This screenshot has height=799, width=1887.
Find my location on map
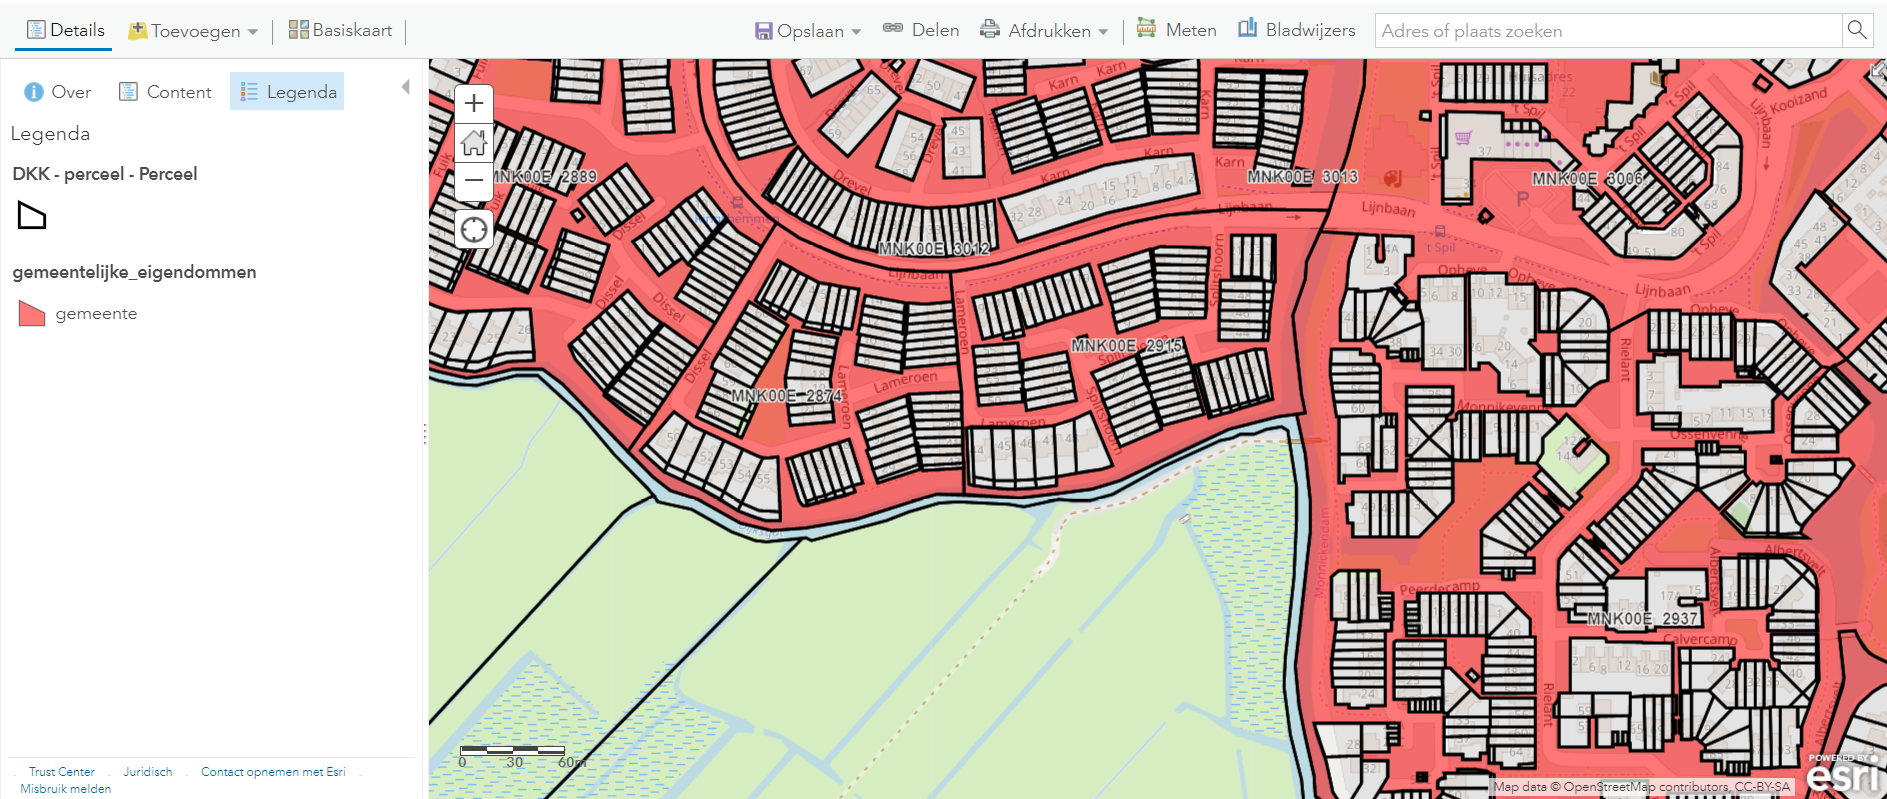pos(474,230)
